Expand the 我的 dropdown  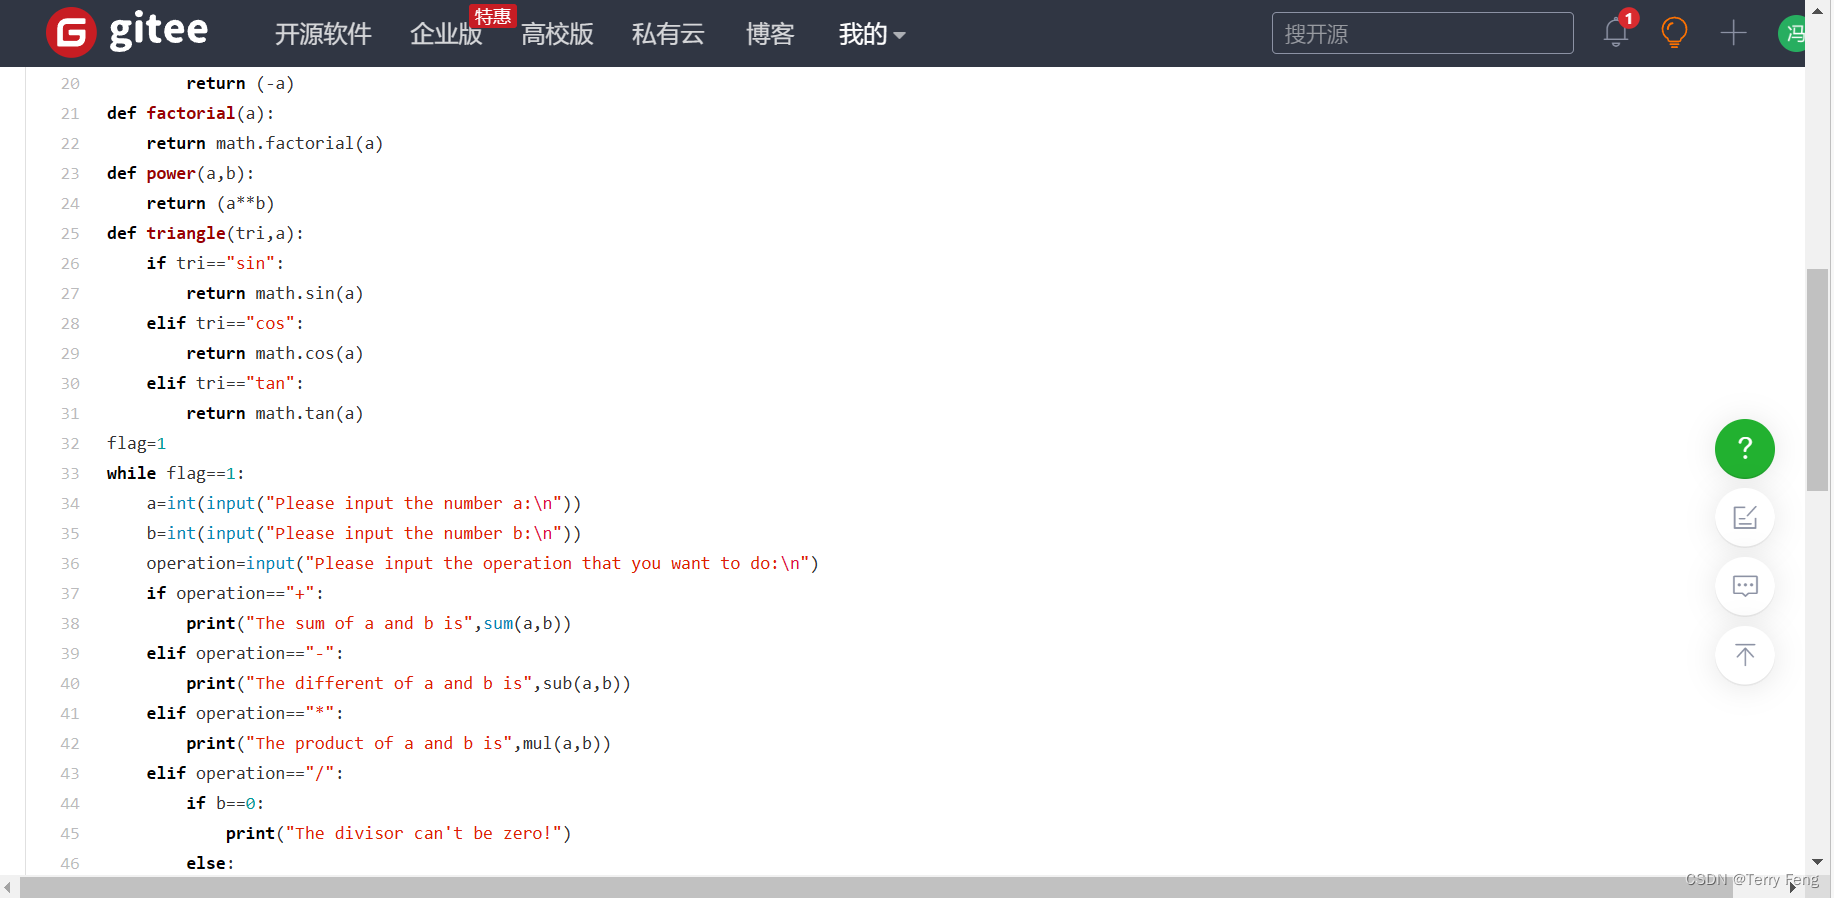(872, 34)
